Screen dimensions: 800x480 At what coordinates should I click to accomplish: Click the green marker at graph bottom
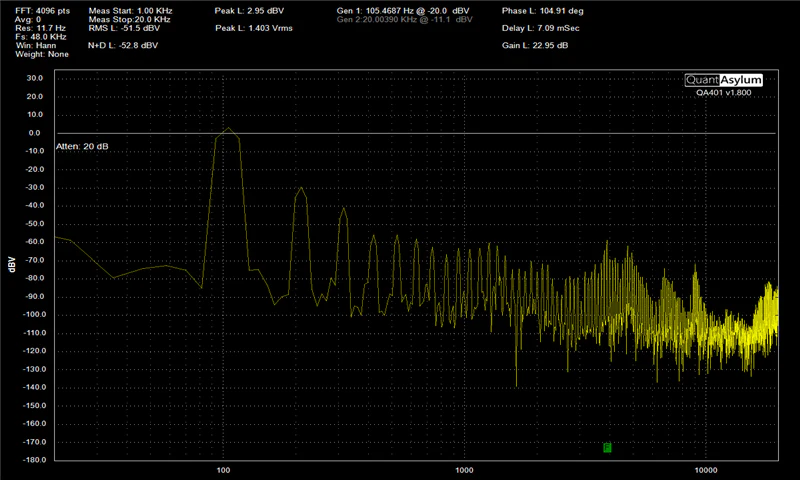pyautogui.click(x=607, y=447)
